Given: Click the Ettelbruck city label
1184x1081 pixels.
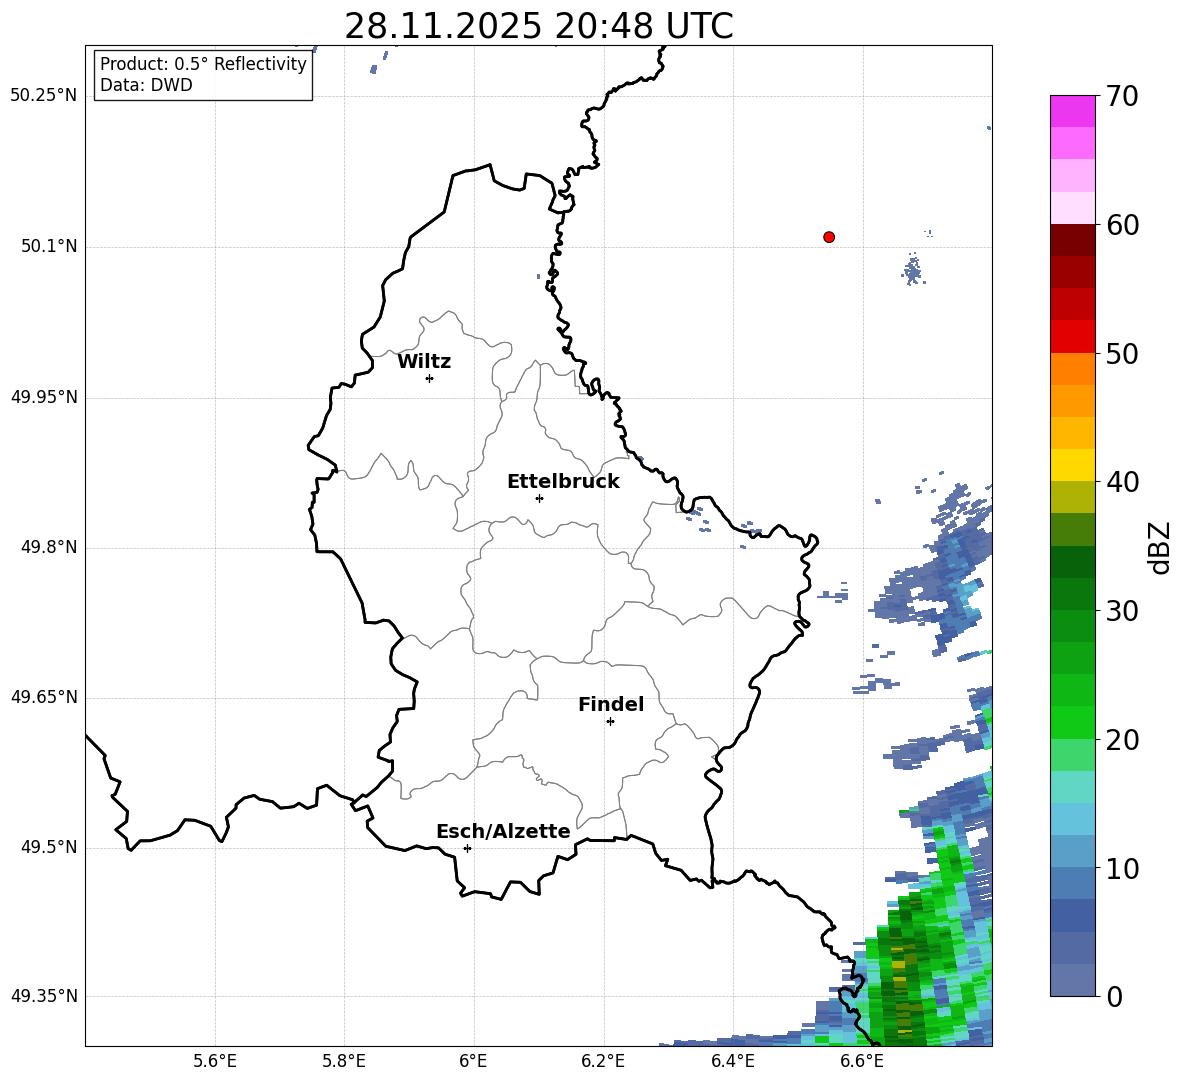Looking at the screenshot, I should (563, 482).
